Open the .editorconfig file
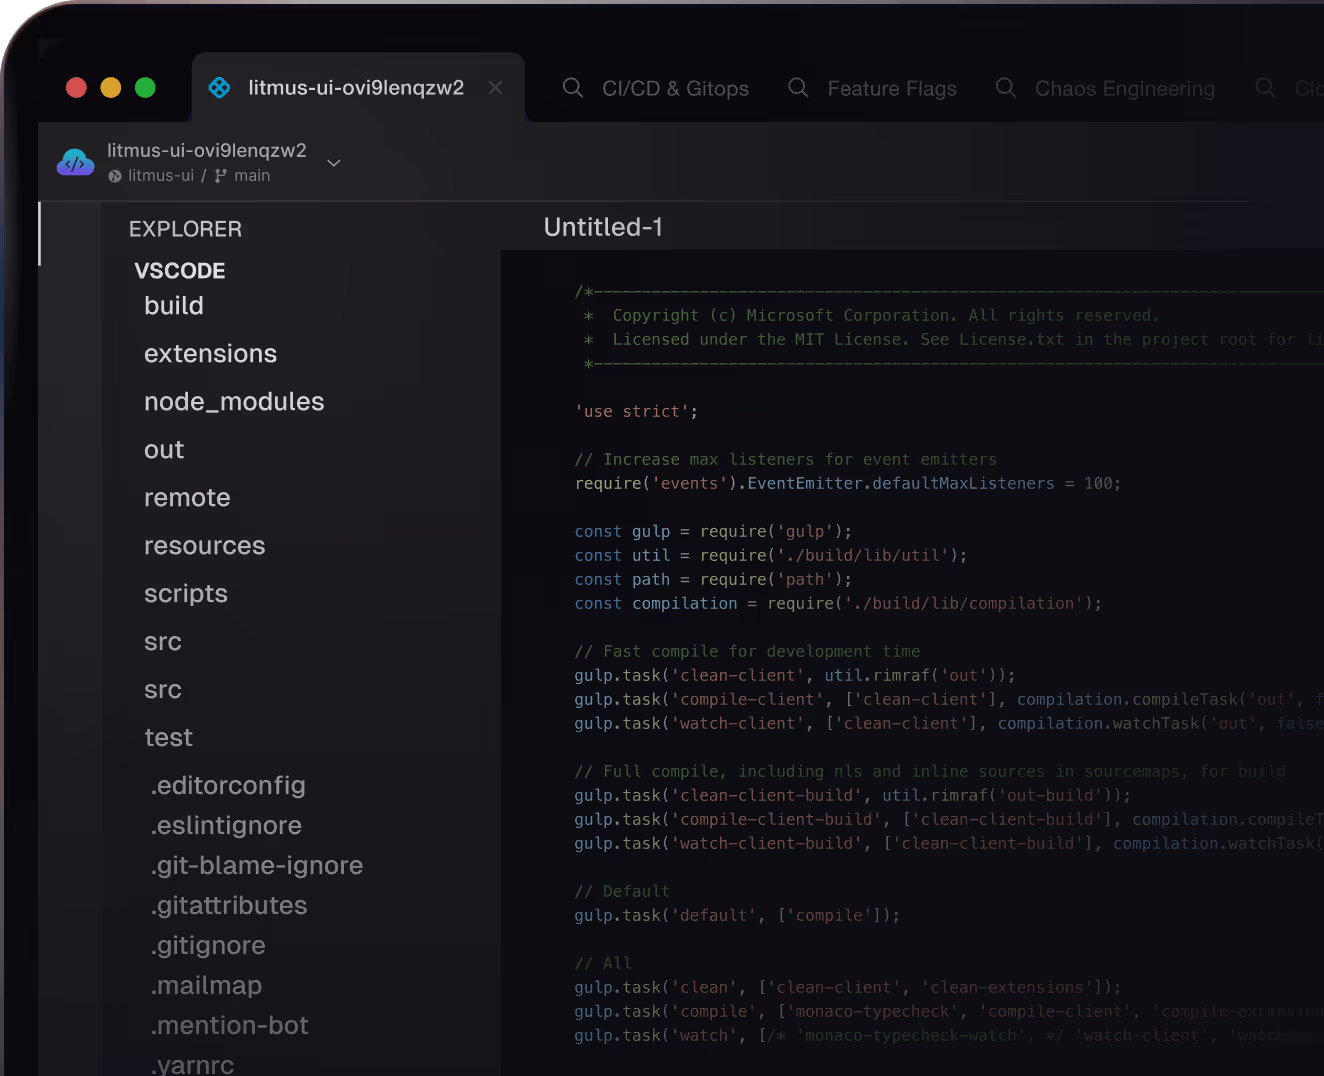Image resolution: width=1324 pixels, height=1076 pixels. click(228, 786)
